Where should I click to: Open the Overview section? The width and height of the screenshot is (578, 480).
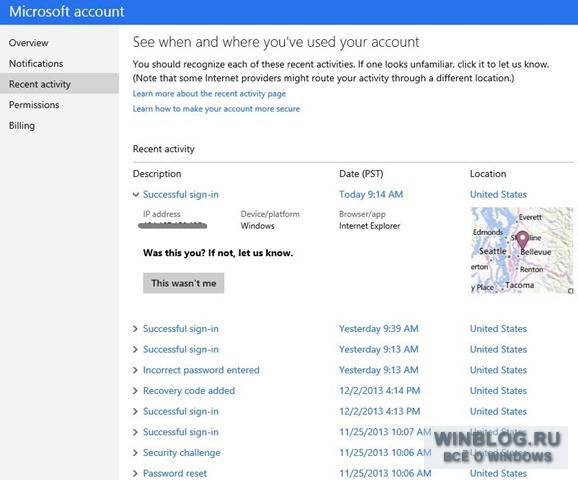[29, 43]
